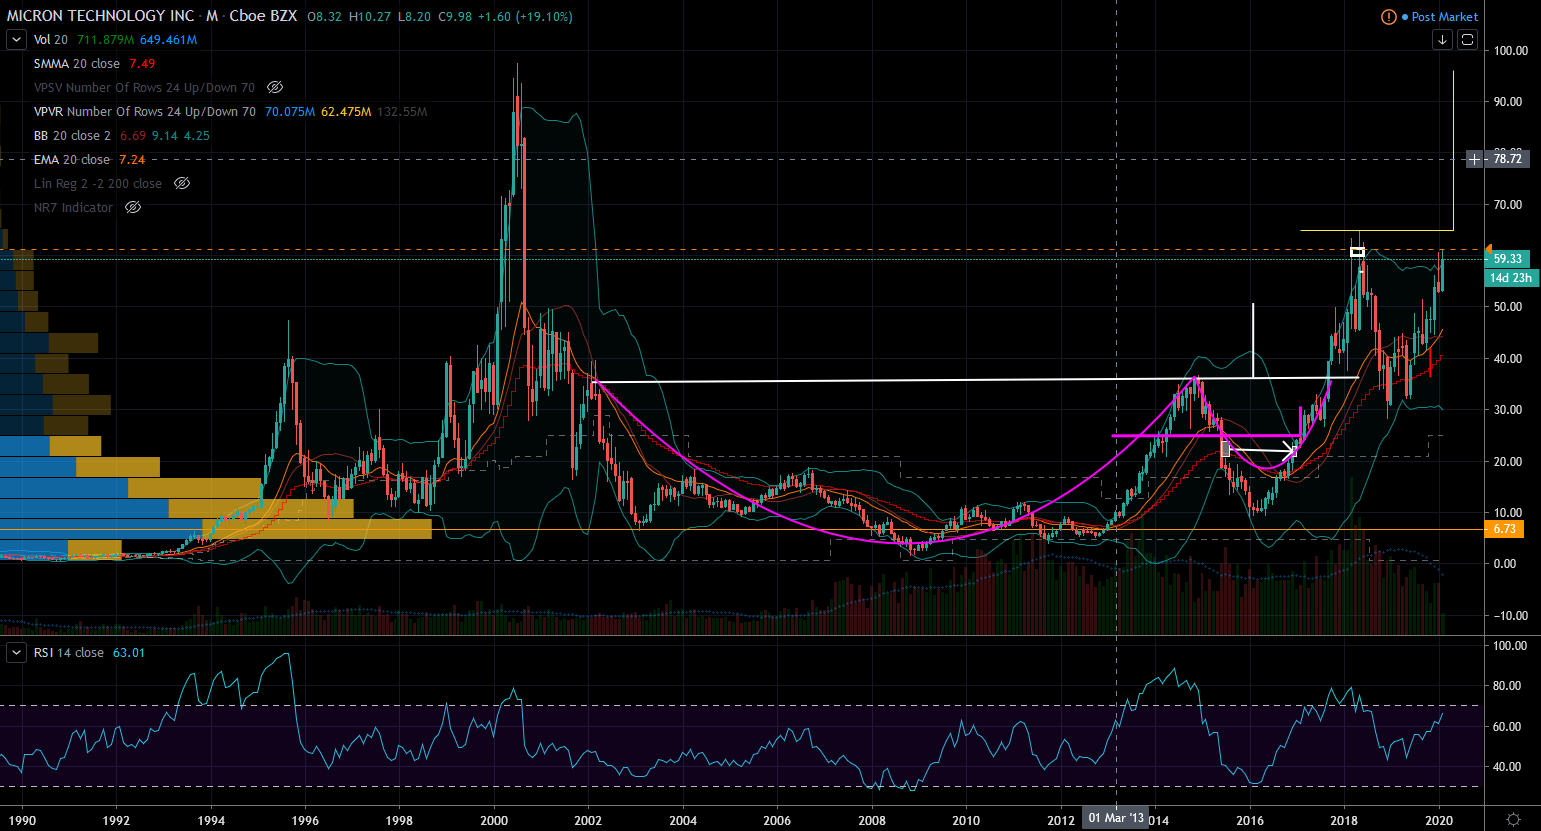1541x831 pixels.
Task: Click the greyed VPSV Number Of Rows label
Action: (145, 88)
